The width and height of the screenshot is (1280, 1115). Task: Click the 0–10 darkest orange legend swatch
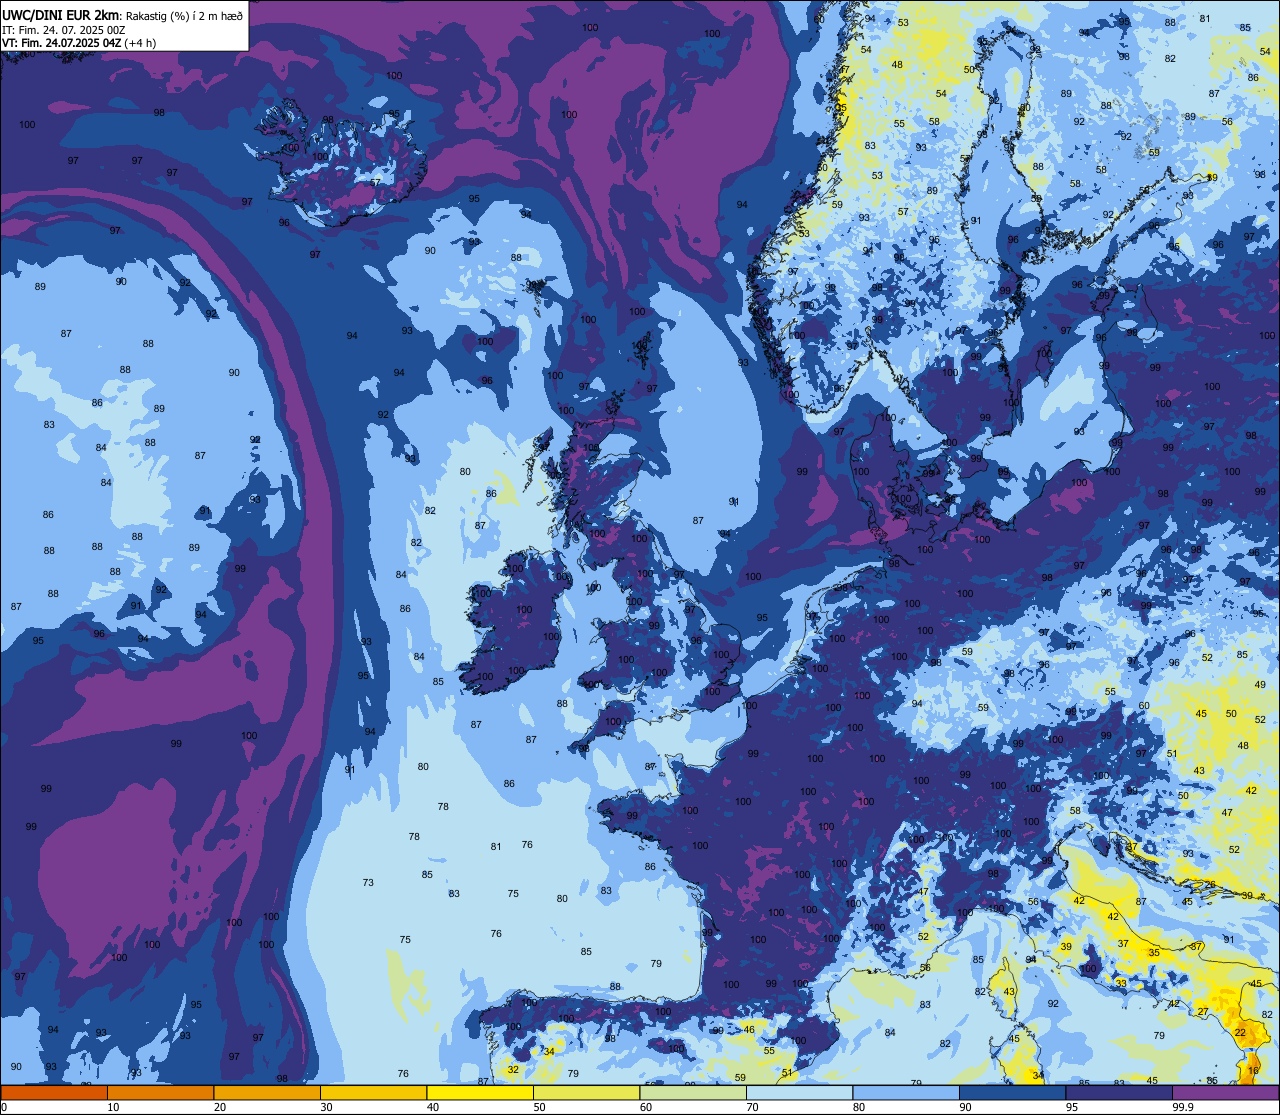[x=54, y=1092]
